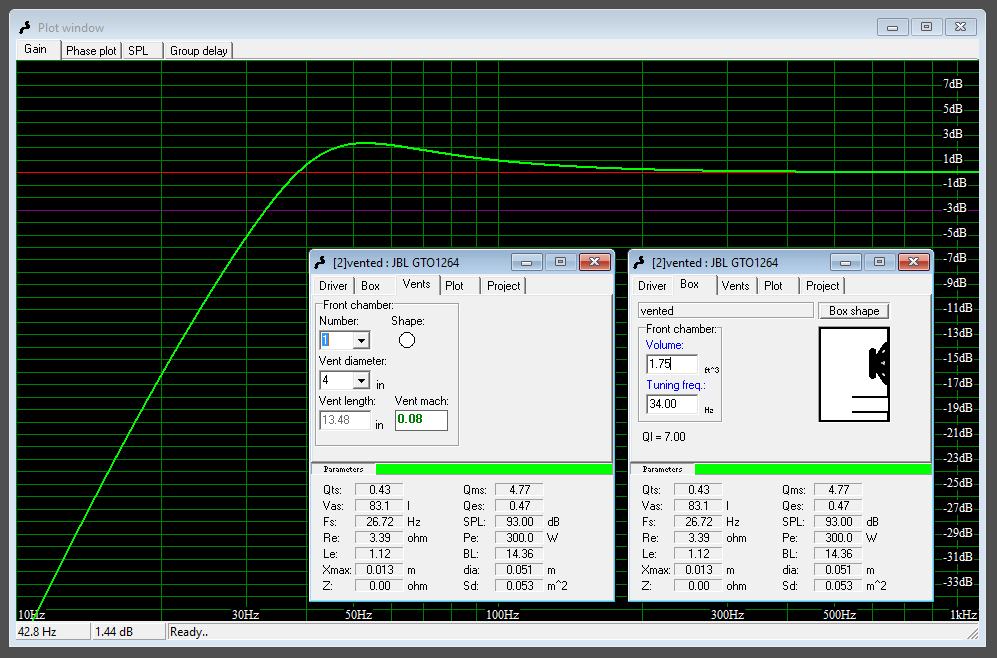Click Fs value 26.72 in Vents-tab window
The width and height of the screenshot is (997, 658).
click(x=380, y=522)
